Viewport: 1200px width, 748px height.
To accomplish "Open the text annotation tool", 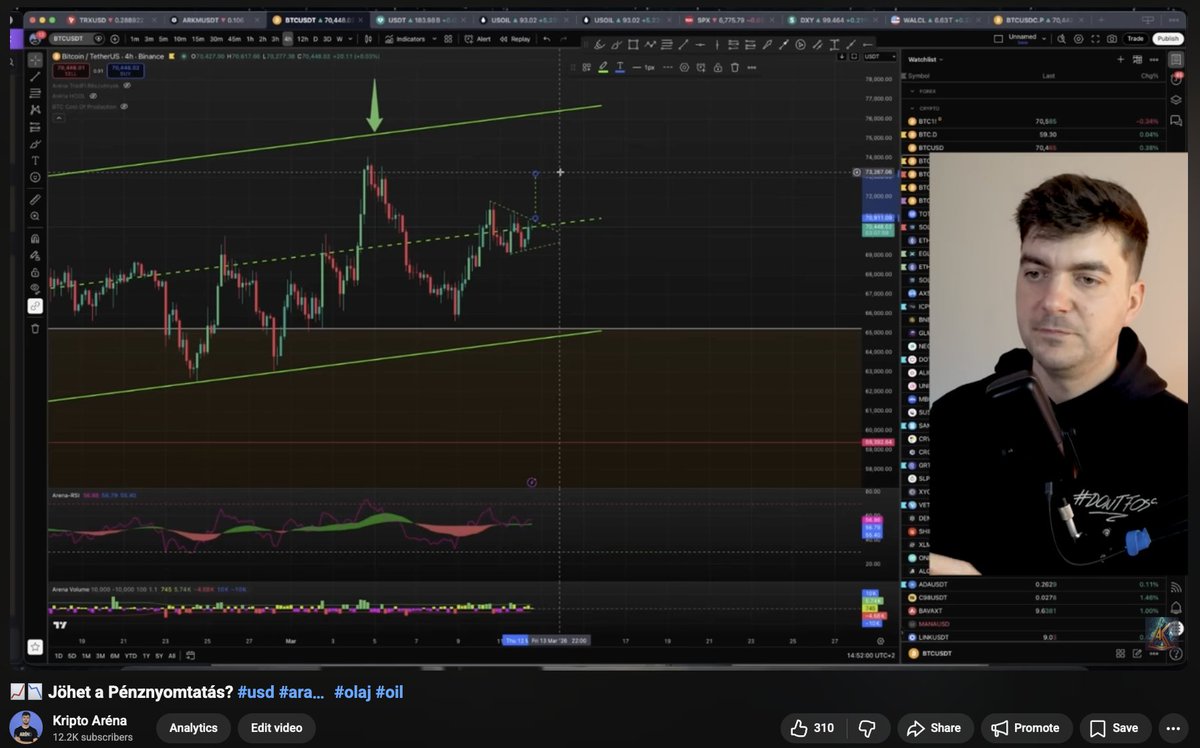I will click(x=35, y=160).
